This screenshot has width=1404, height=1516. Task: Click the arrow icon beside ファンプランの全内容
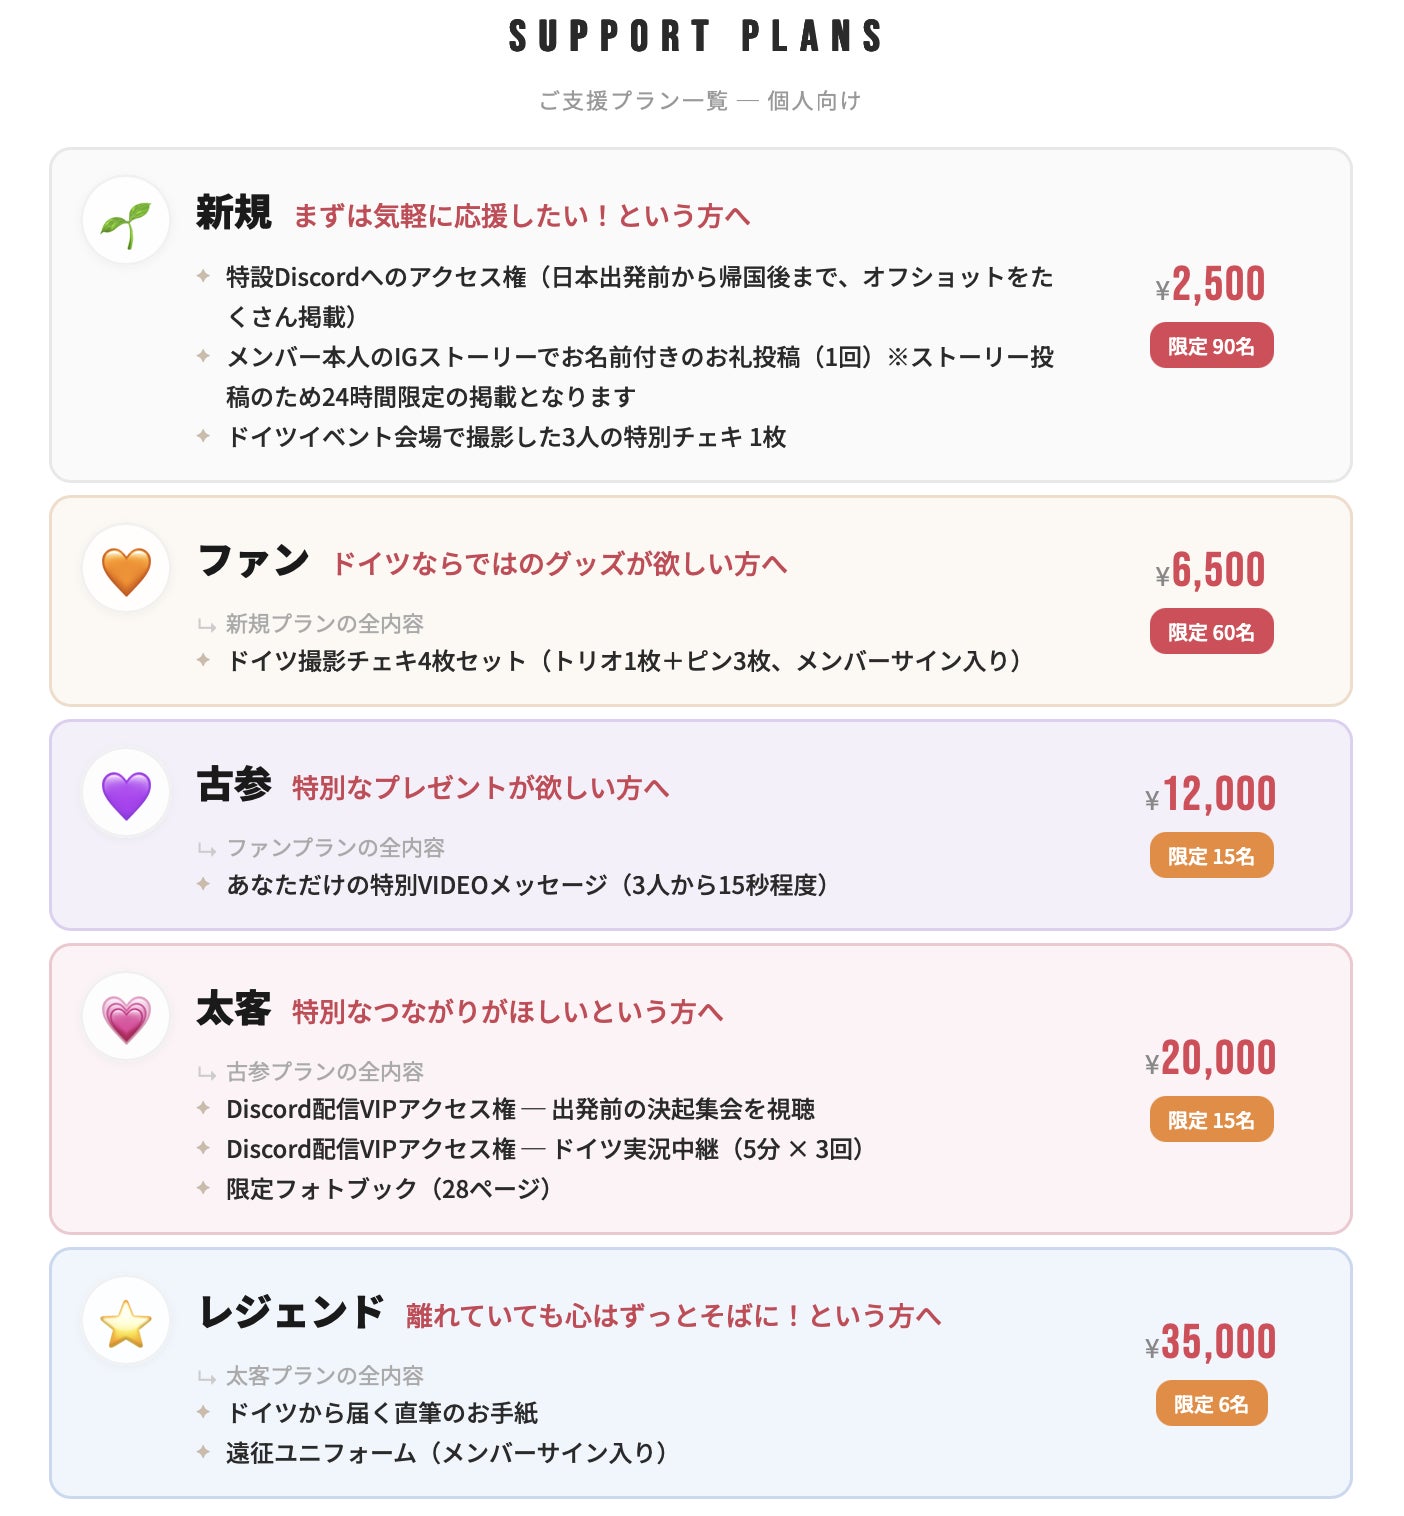click(x=207, y=850)
